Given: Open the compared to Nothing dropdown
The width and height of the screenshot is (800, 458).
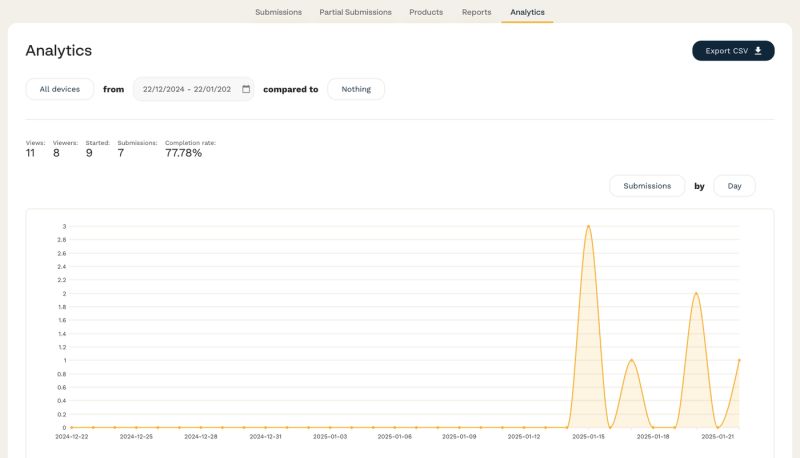Looking at the screenshot, I should [x=356, y=89].
